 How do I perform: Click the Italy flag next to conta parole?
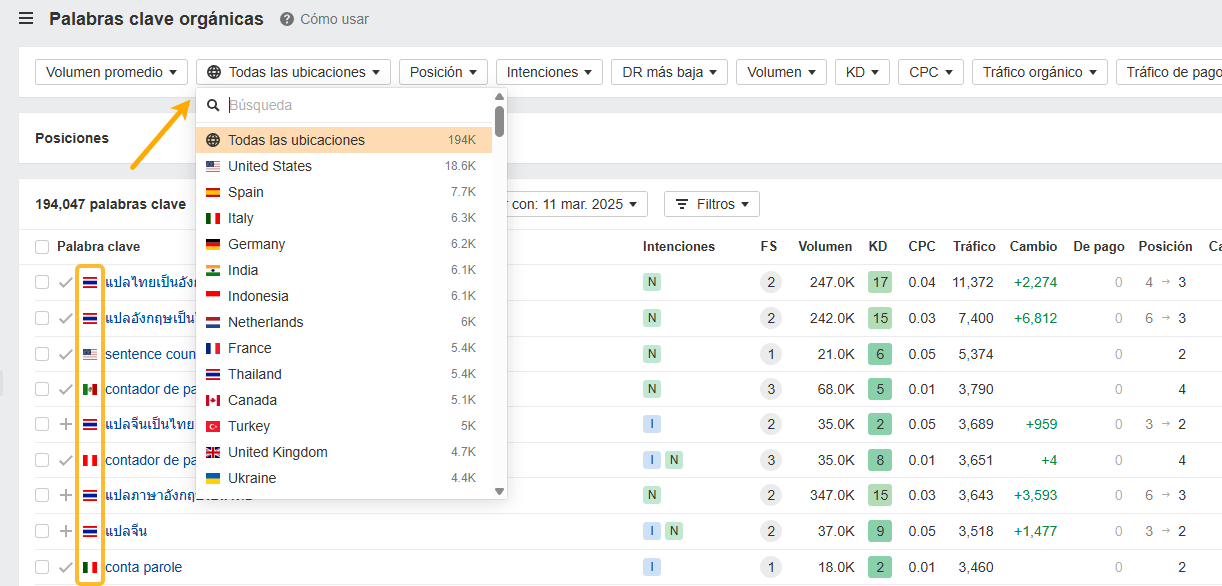tap(90, 567)
